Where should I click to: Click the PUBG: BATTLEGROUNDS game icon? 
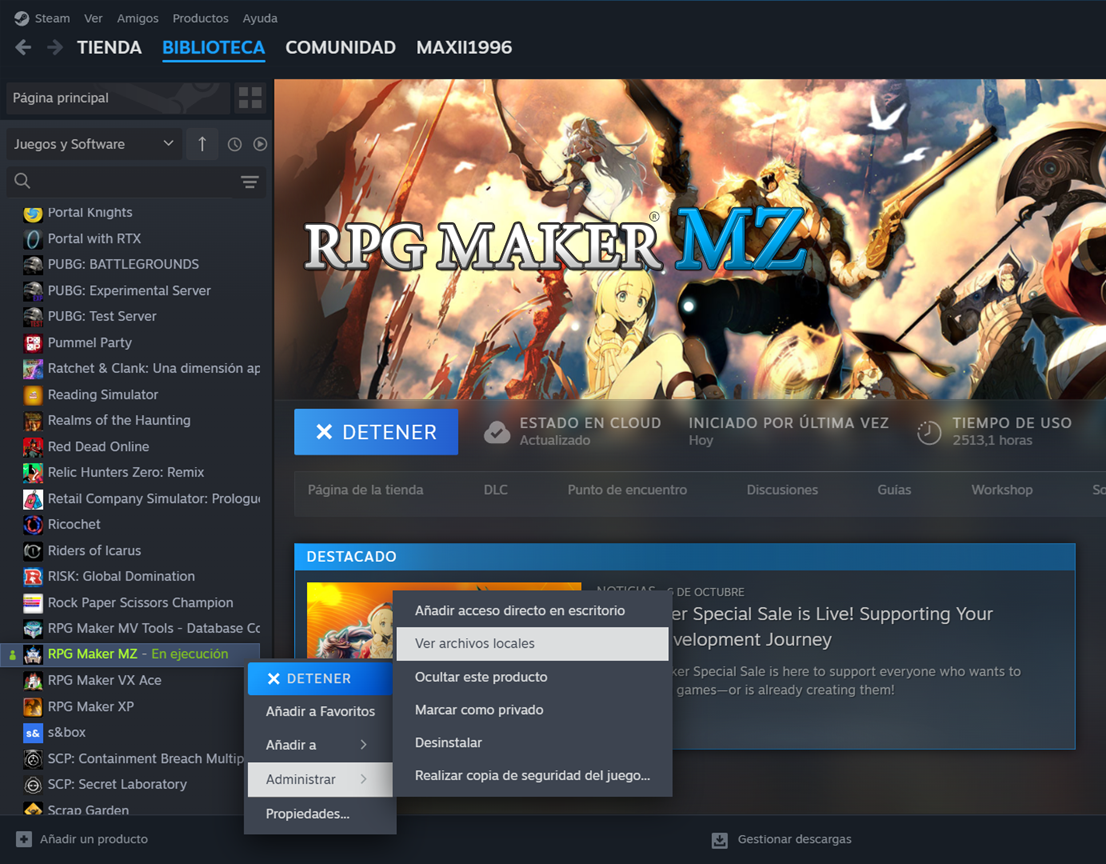[33, 264]
